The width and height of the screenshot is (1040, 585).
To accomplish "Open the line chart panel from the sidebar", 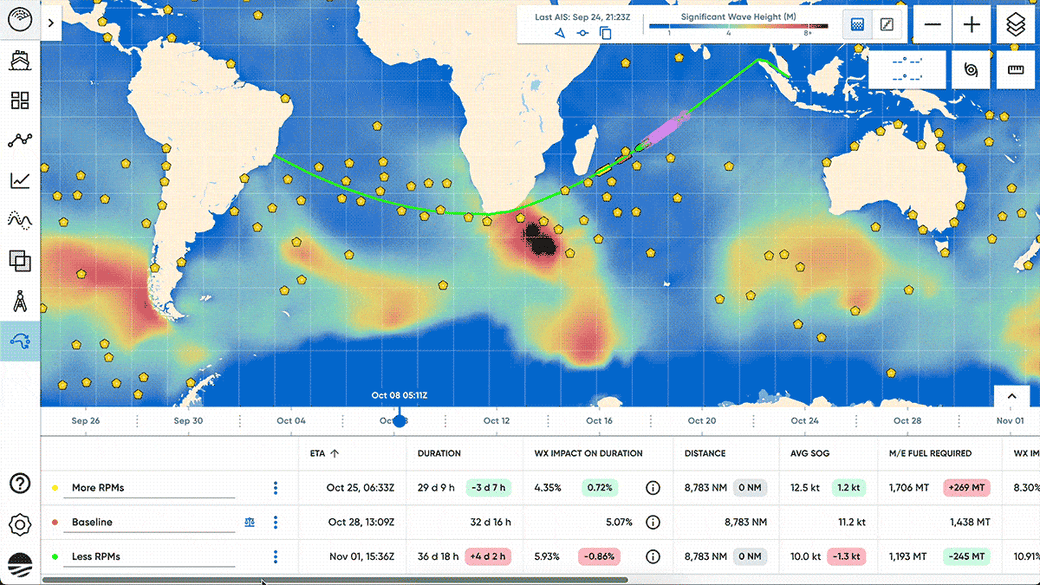I will 20,180.
